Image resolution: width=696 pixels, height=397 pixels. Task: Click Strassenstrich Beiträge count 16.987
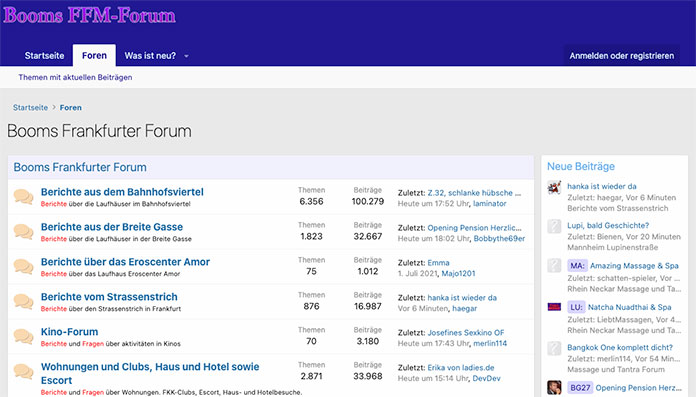(x=368, y=306)
